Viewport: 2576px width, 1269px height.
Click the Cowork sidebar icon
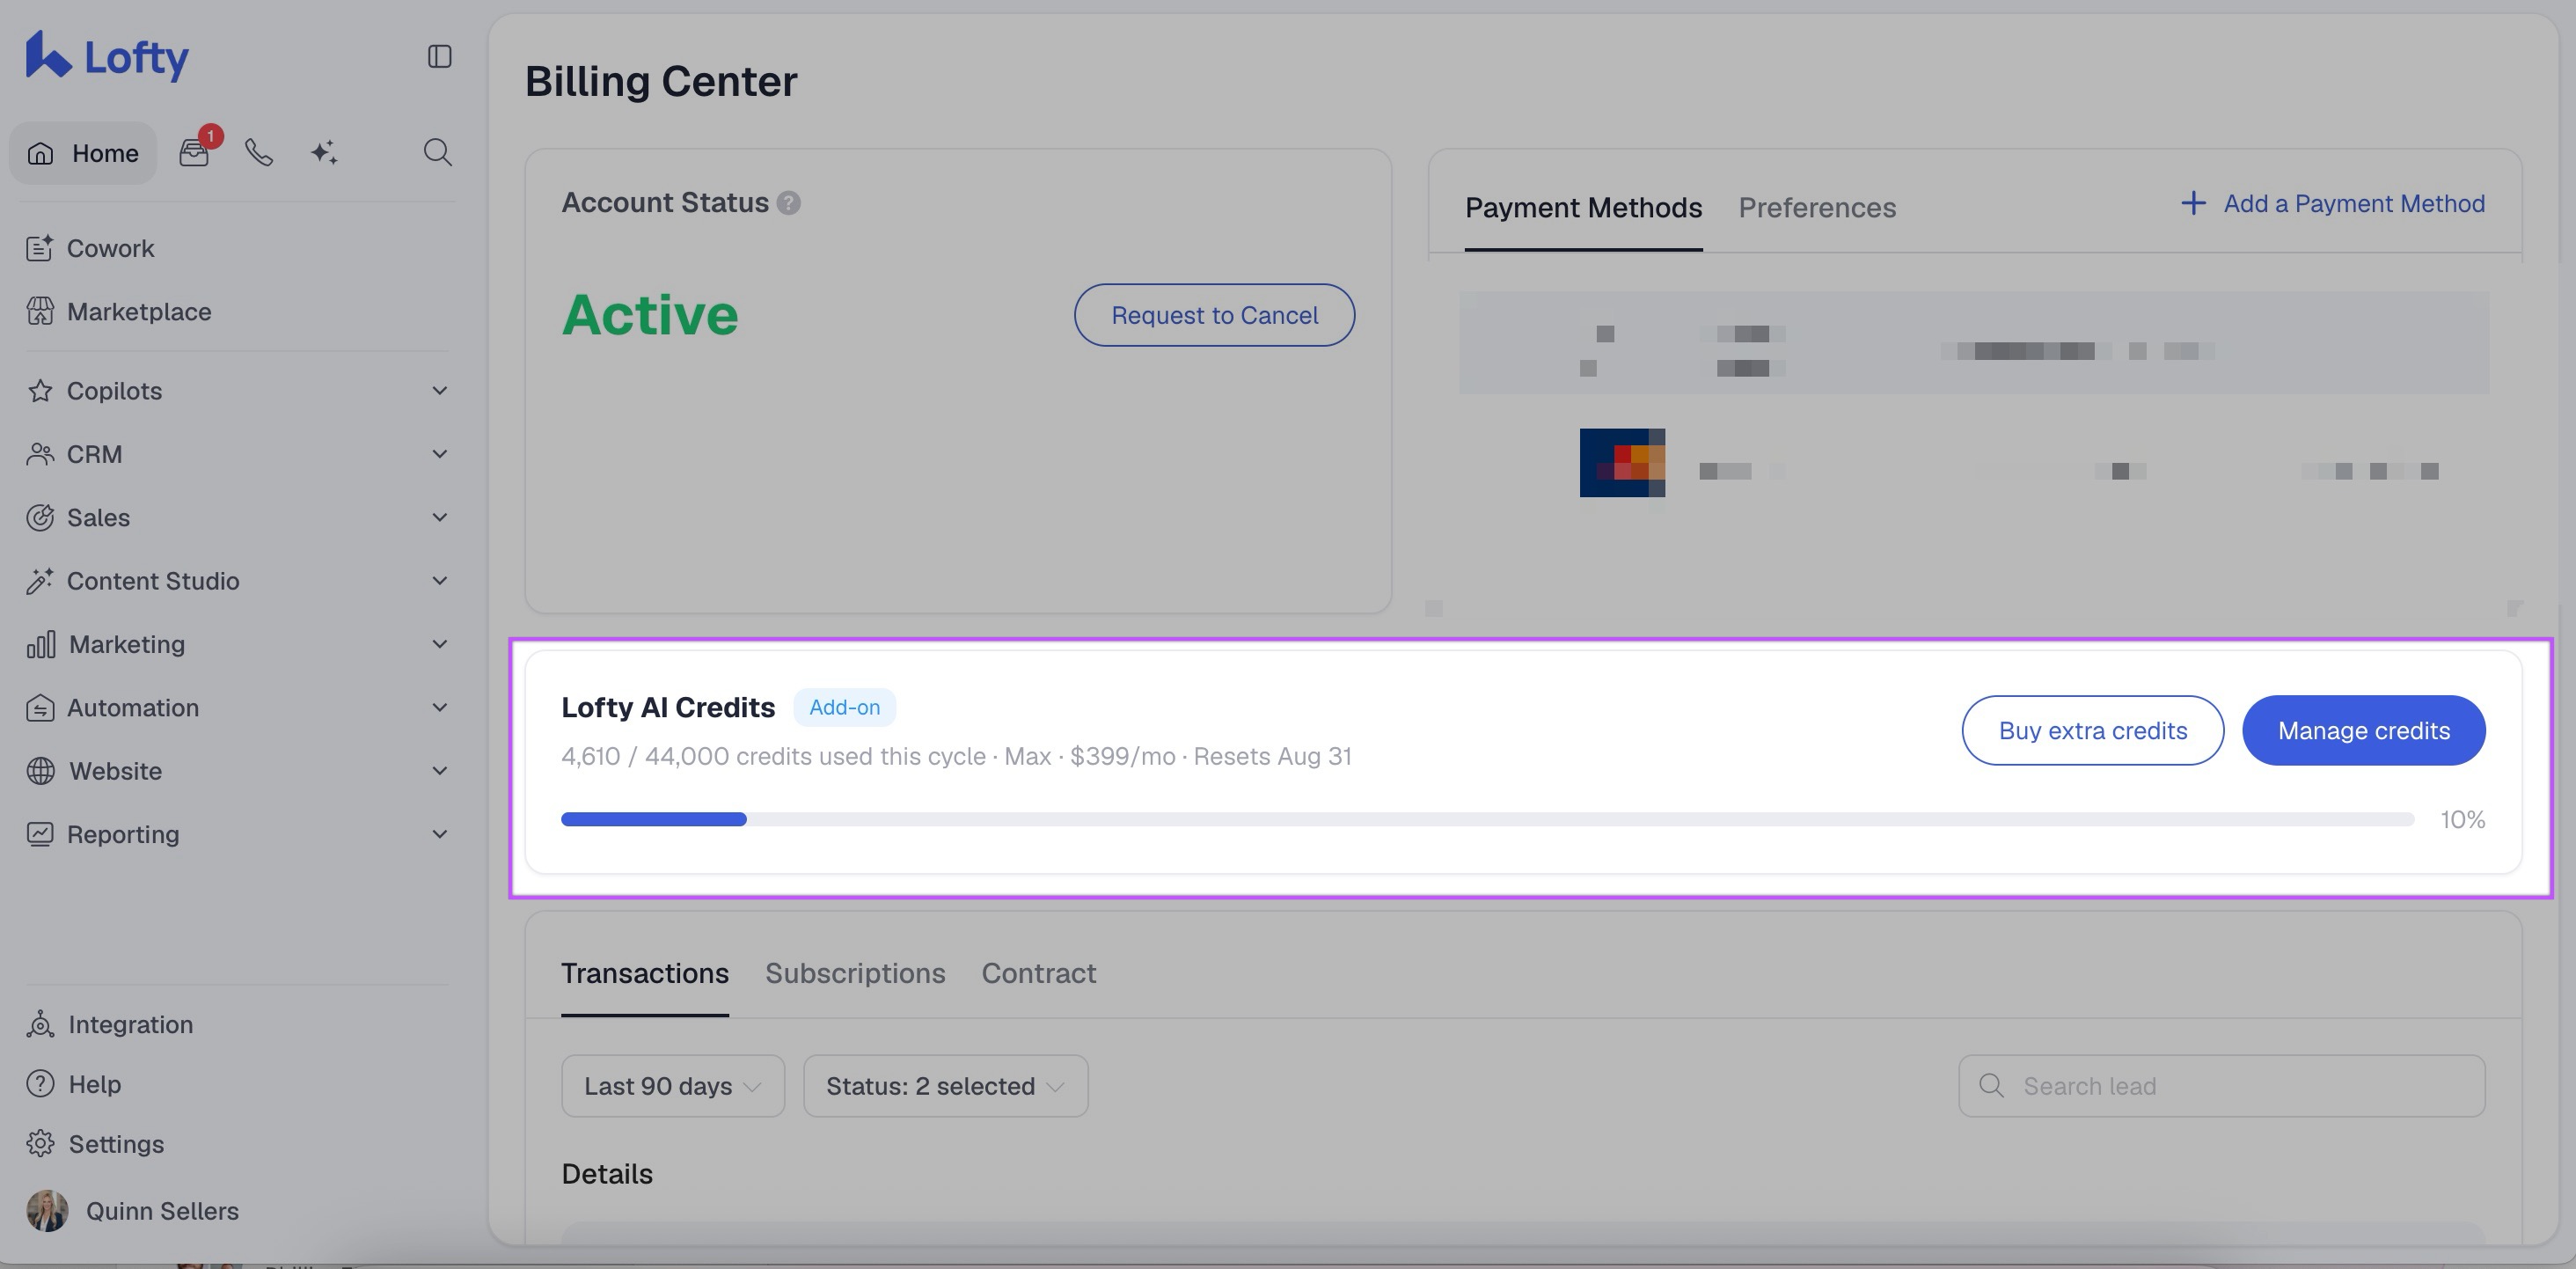tap(40, 248)
